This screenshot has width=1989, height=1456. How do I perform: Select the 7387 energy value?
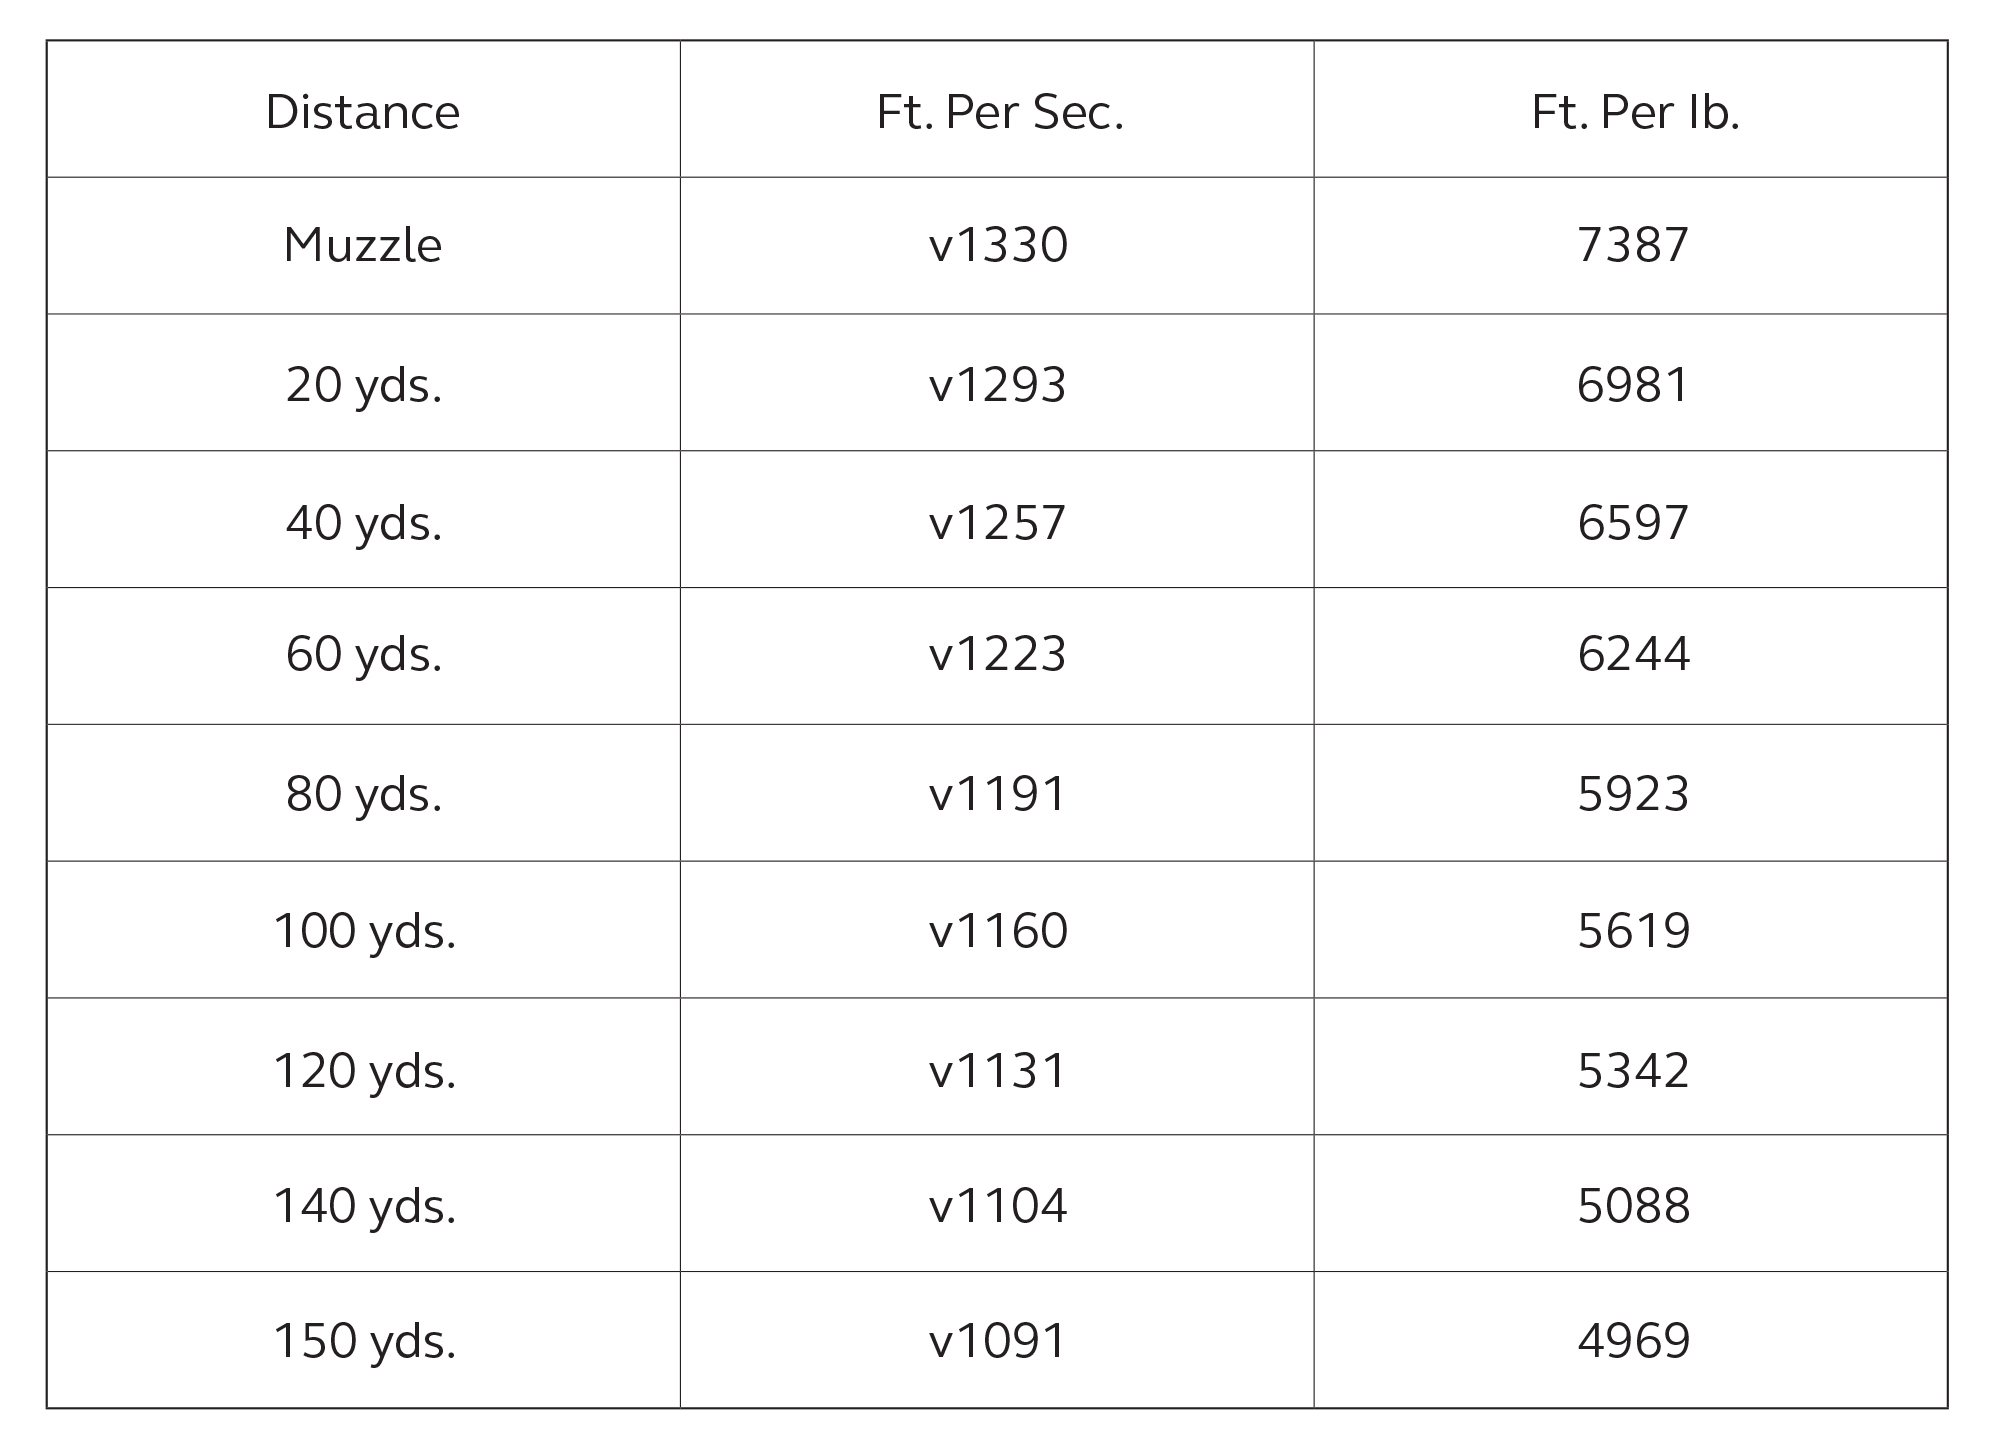1631,246
